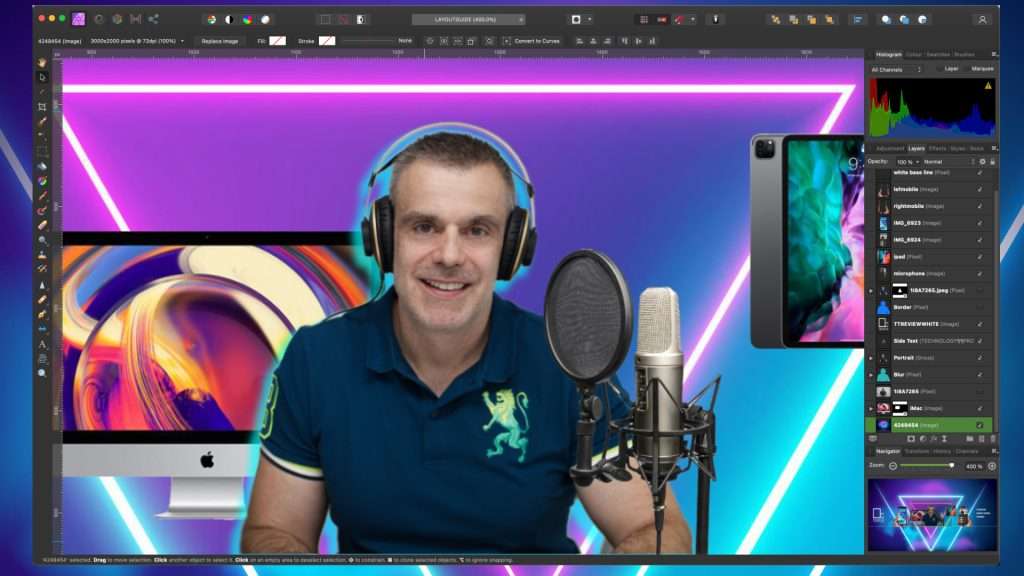Viewport: 1024px width, 576px height.
Task: Select the Move tool in the left toolbar
Action: 42,76
